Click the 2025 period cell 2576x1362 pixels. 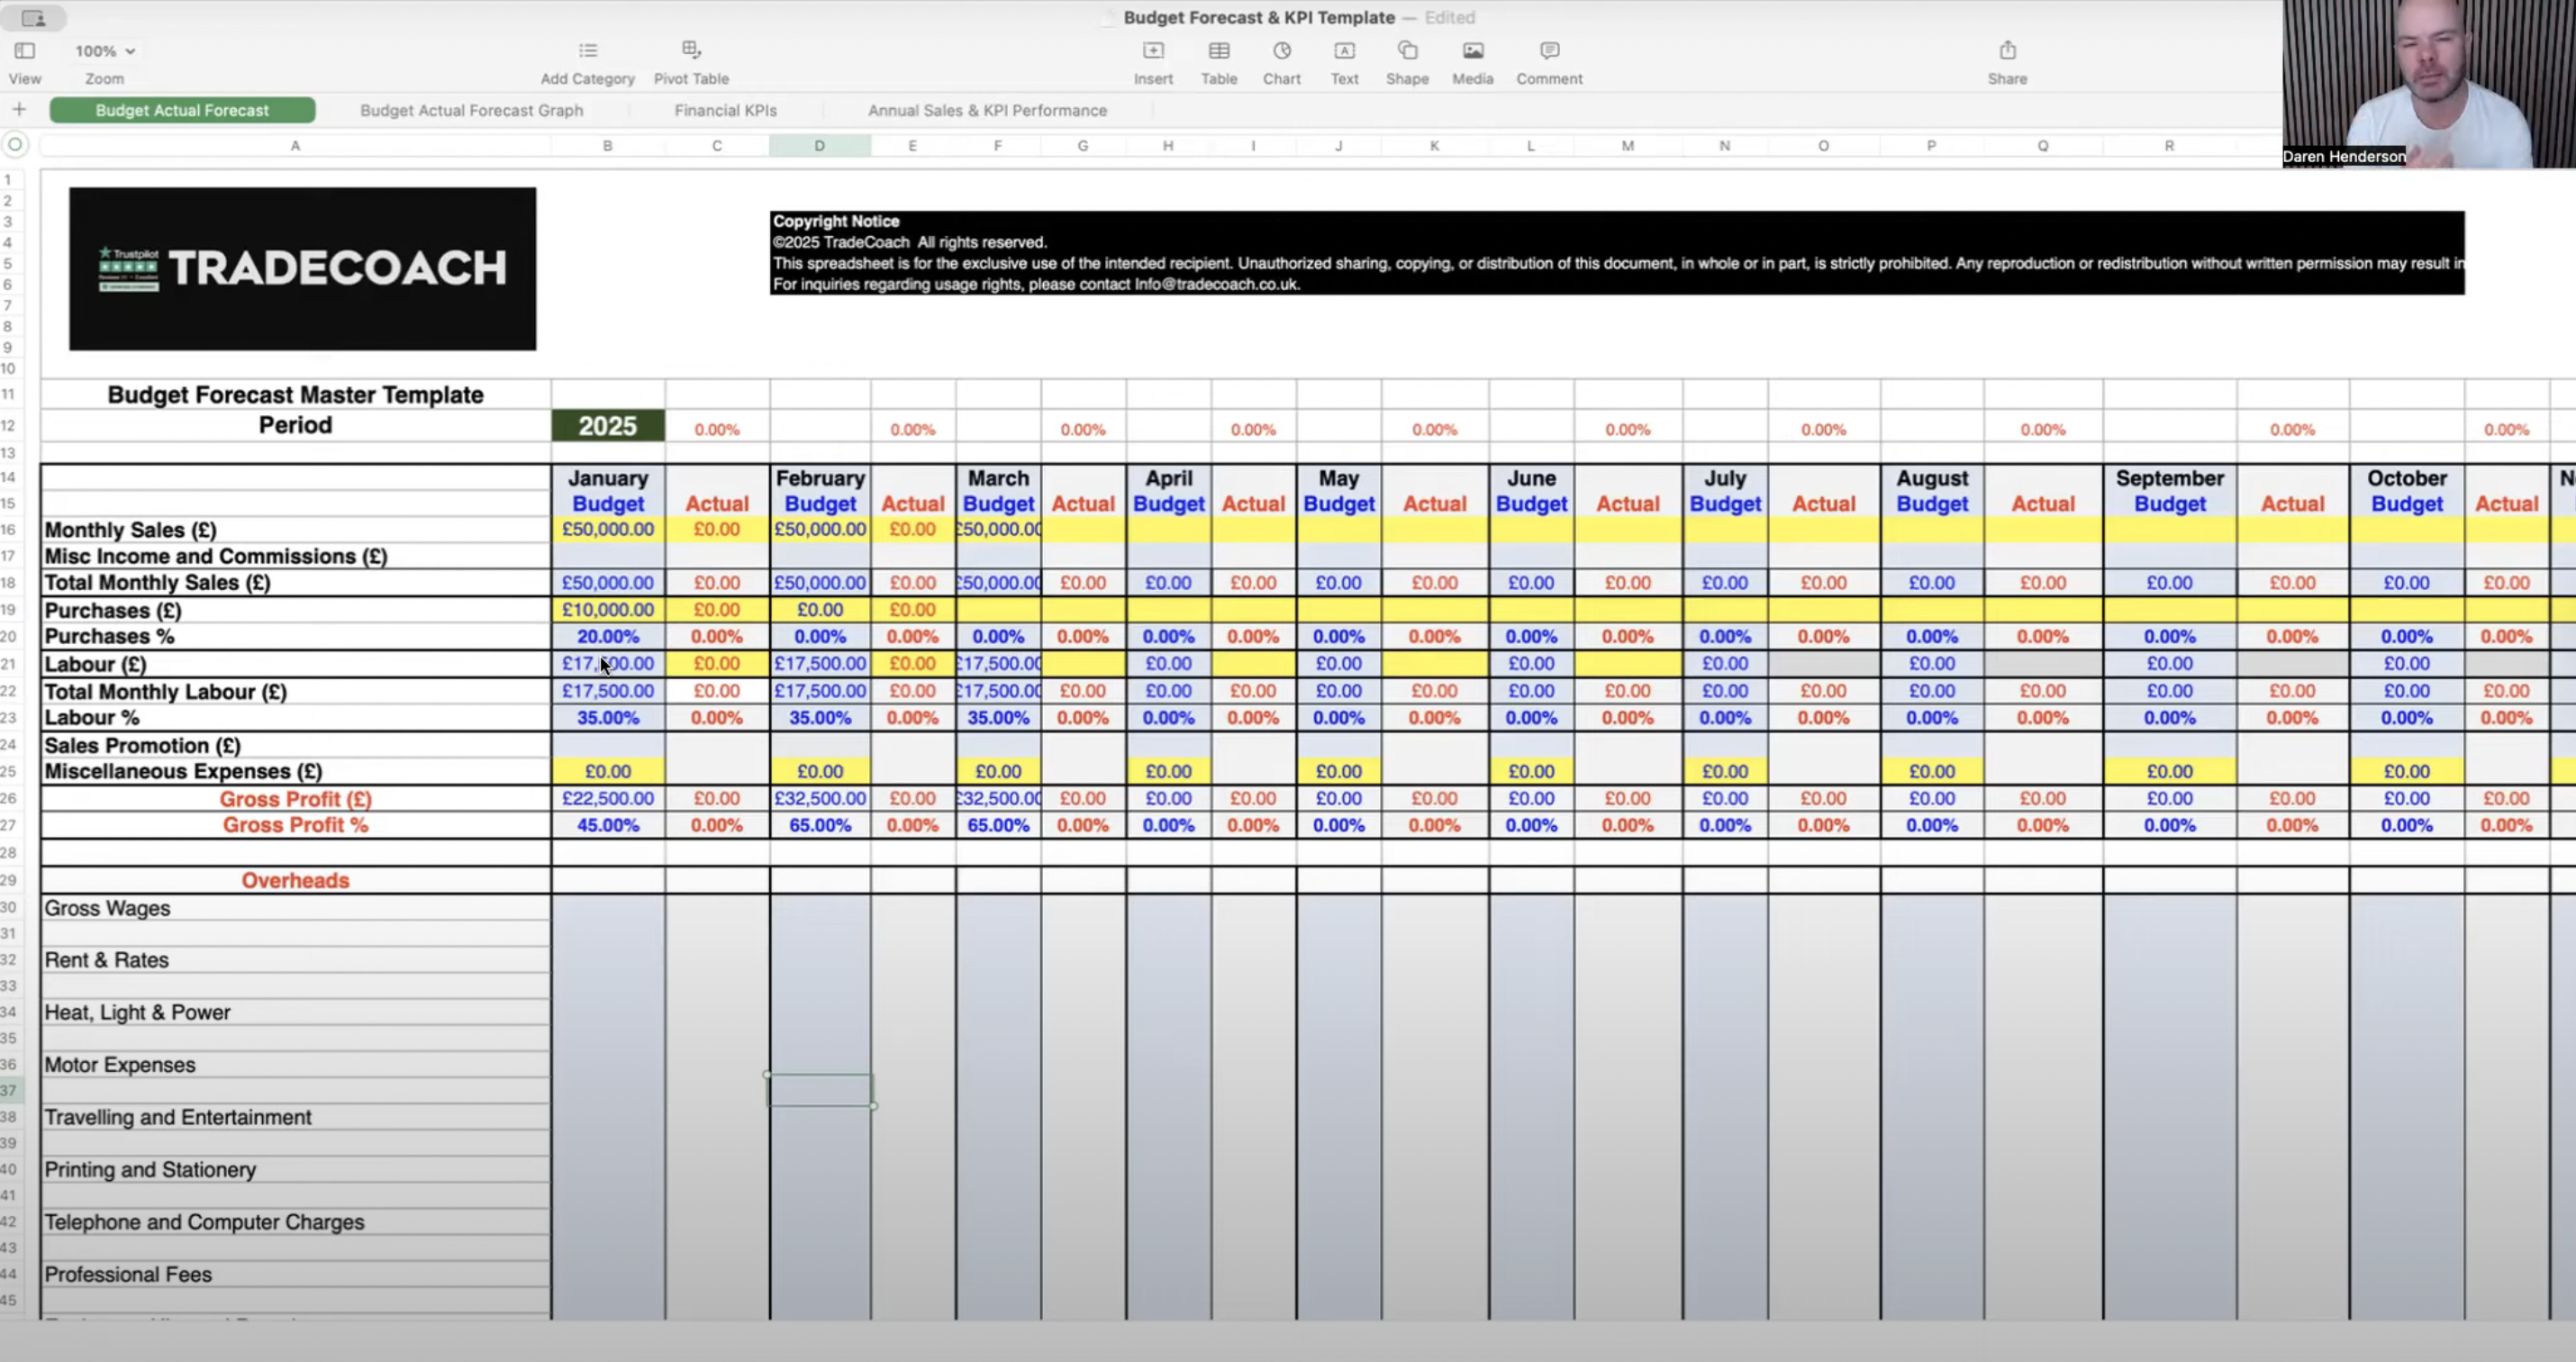607,426
